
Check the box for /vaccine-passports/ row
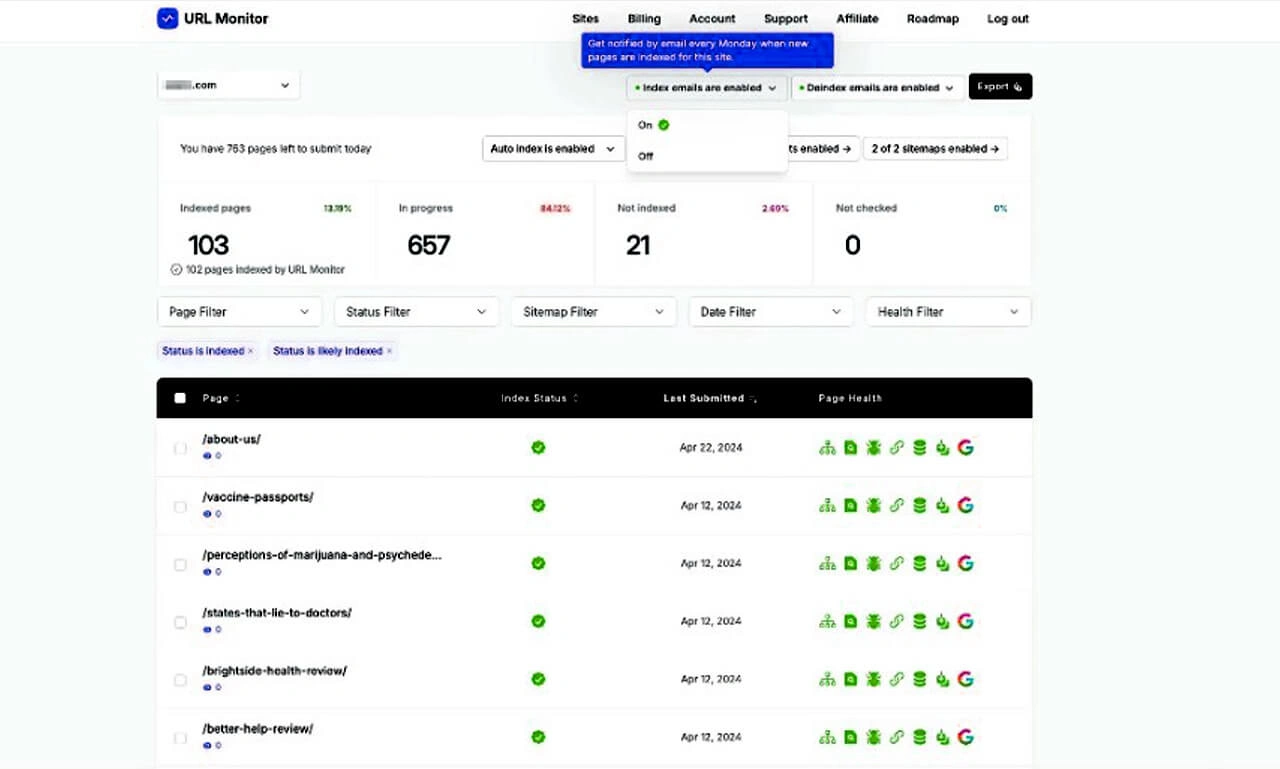(x=180, y=506)
